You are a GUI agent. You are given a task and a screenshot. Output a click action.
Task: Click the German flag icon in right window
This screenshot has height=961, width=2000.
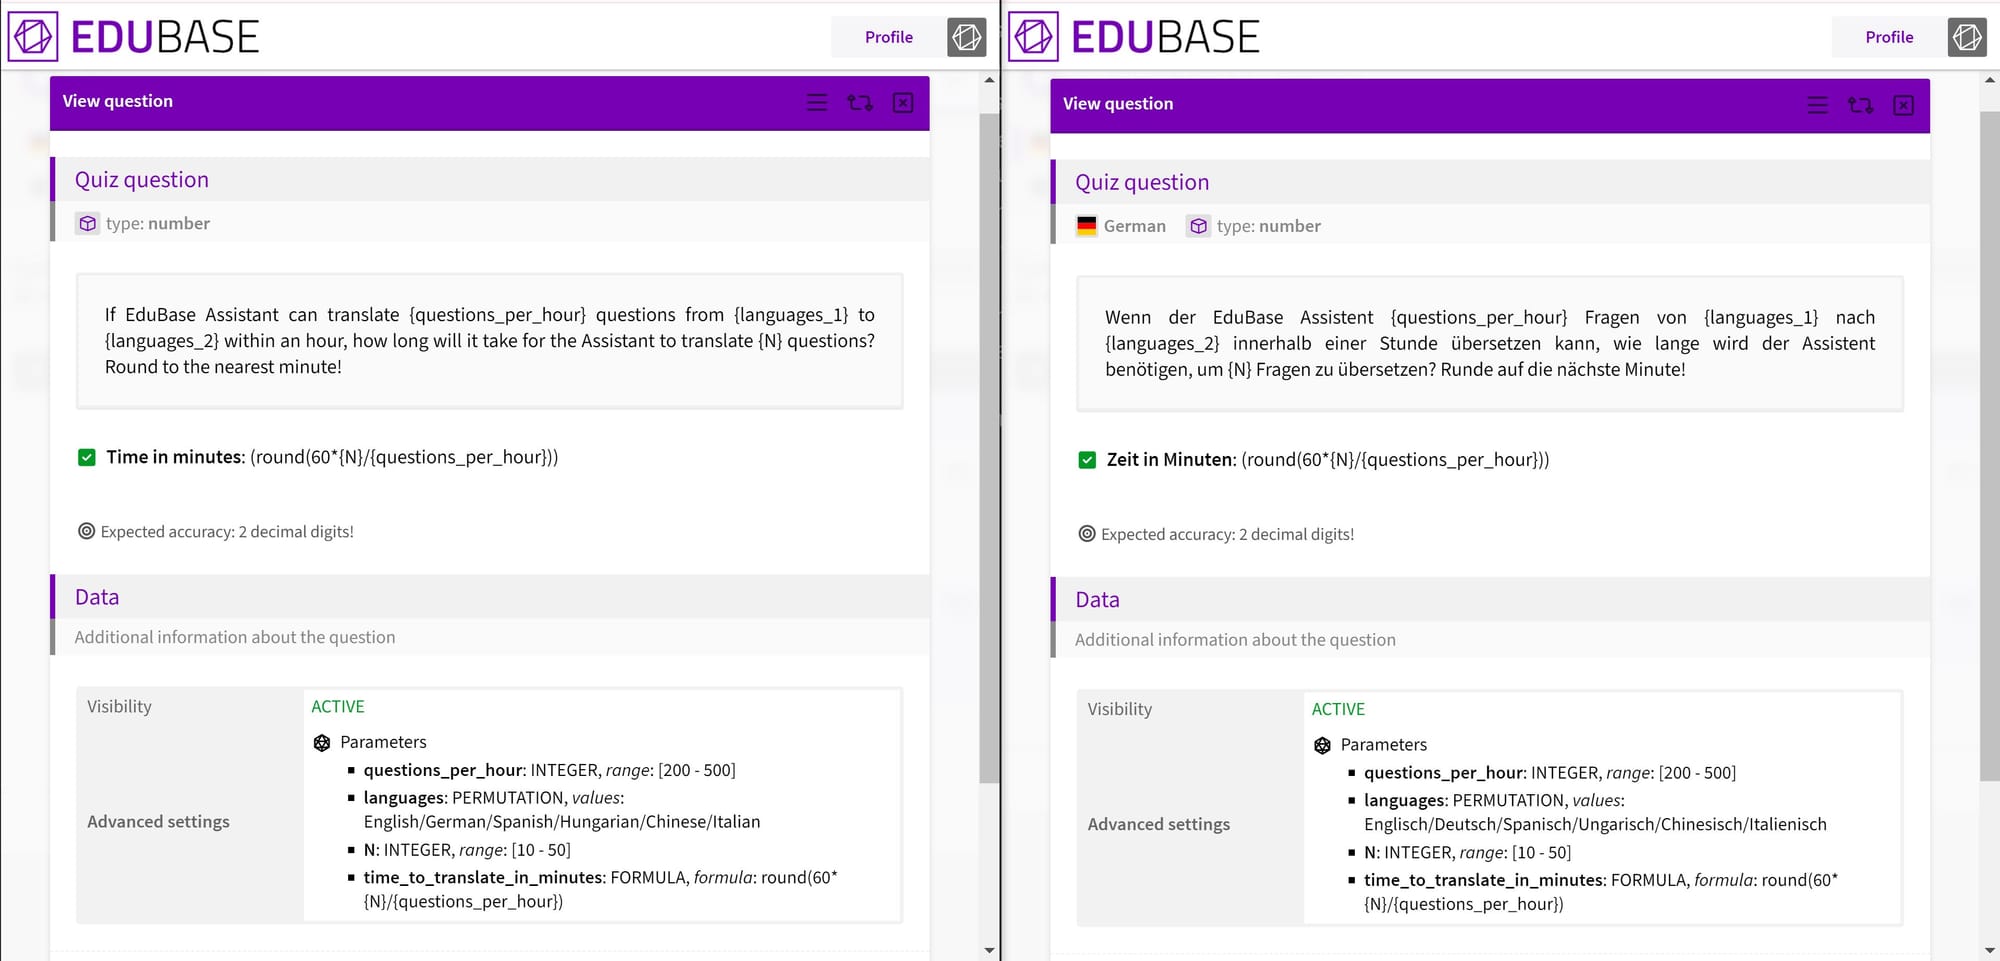pyautogui.click(x=1087, y=226)
